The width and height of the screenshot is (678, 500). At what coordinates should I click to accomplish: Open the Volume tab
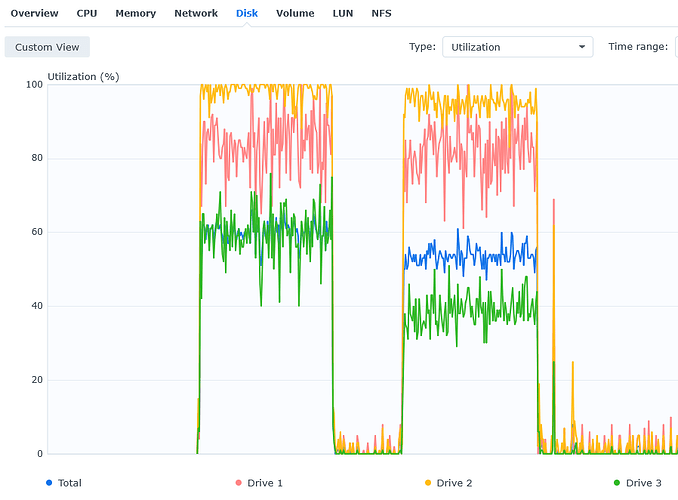point(295,13)
